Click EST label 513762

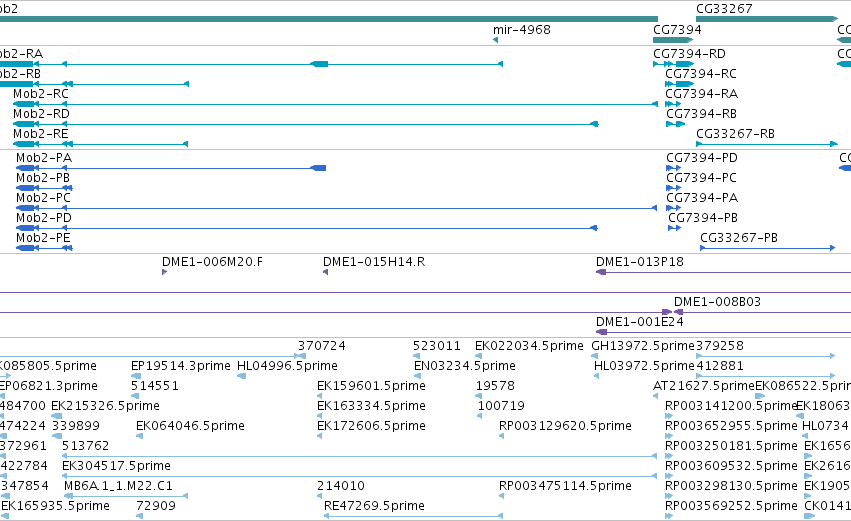click(x=85, y=447)
